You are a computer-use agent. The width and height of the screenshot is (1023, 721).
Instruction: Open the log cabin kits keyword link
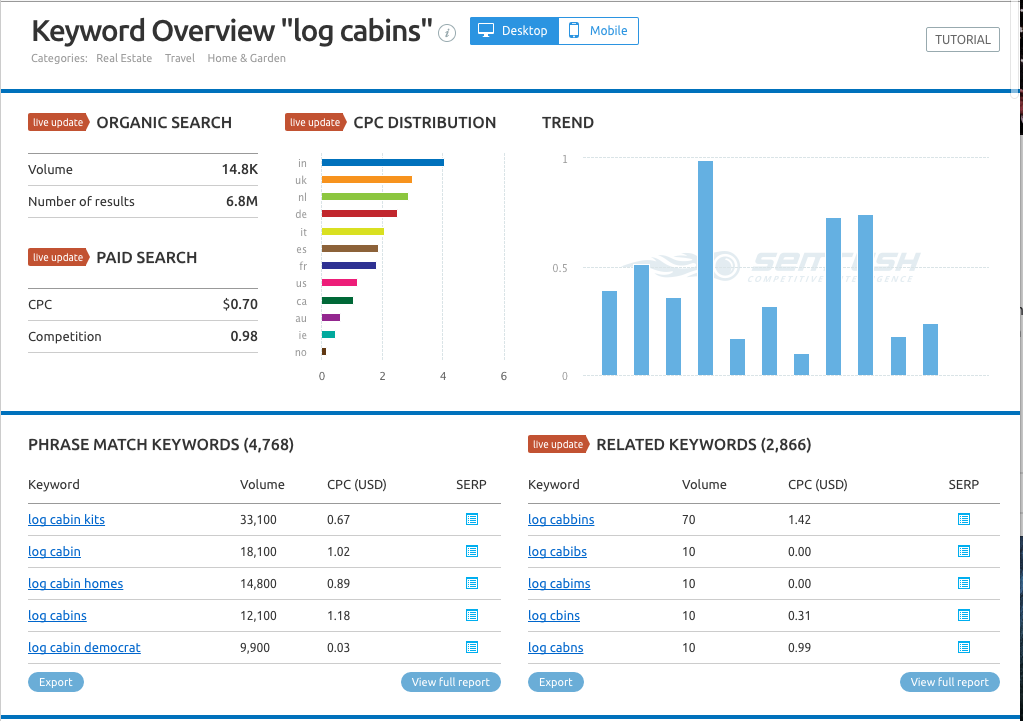point(66,520)
